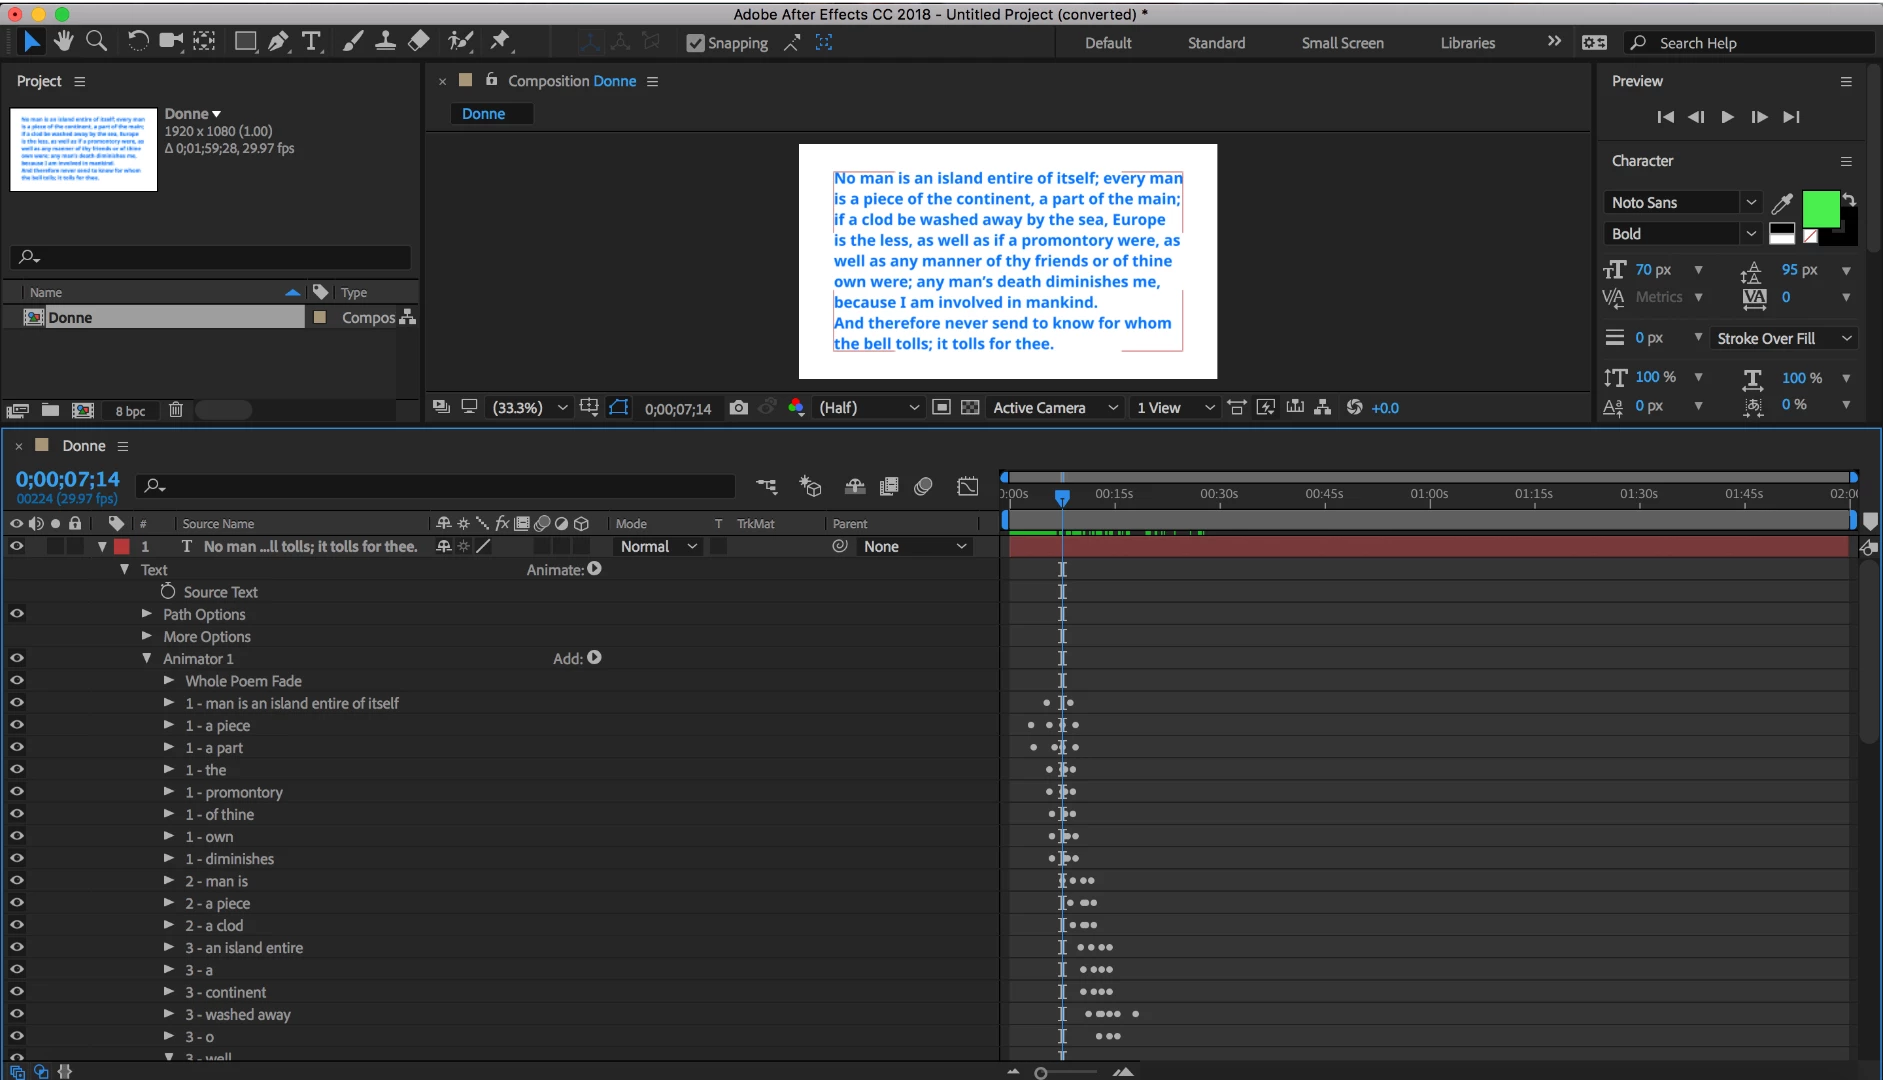Toggle visibility of '1 - a piece' selector

(16, 725)
